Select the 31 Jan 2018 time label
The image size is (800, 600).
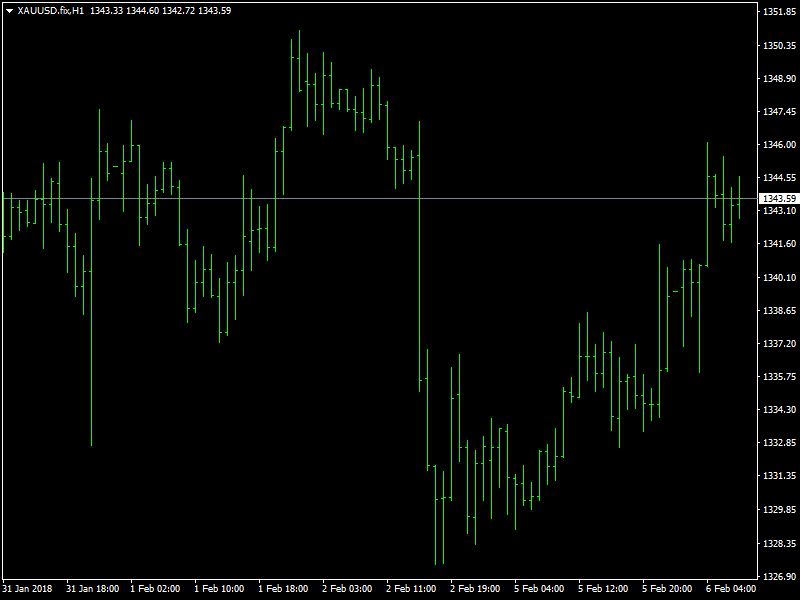coord(27,588)
